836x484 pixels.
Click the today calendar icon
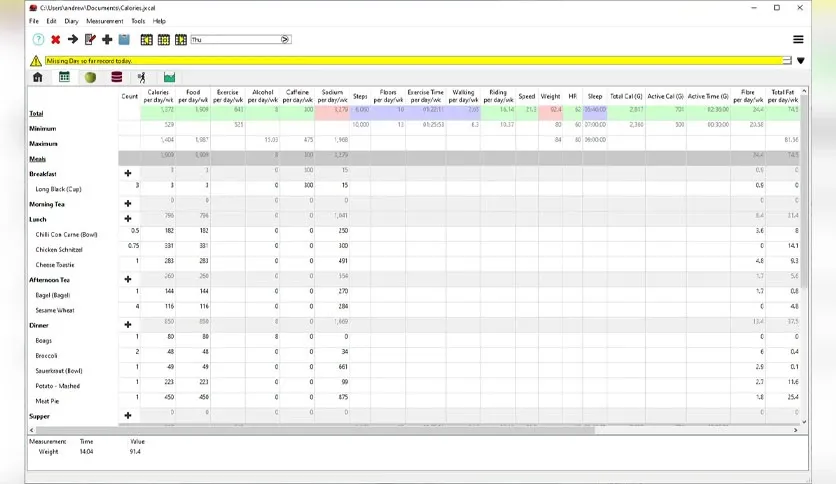[164, 39]
